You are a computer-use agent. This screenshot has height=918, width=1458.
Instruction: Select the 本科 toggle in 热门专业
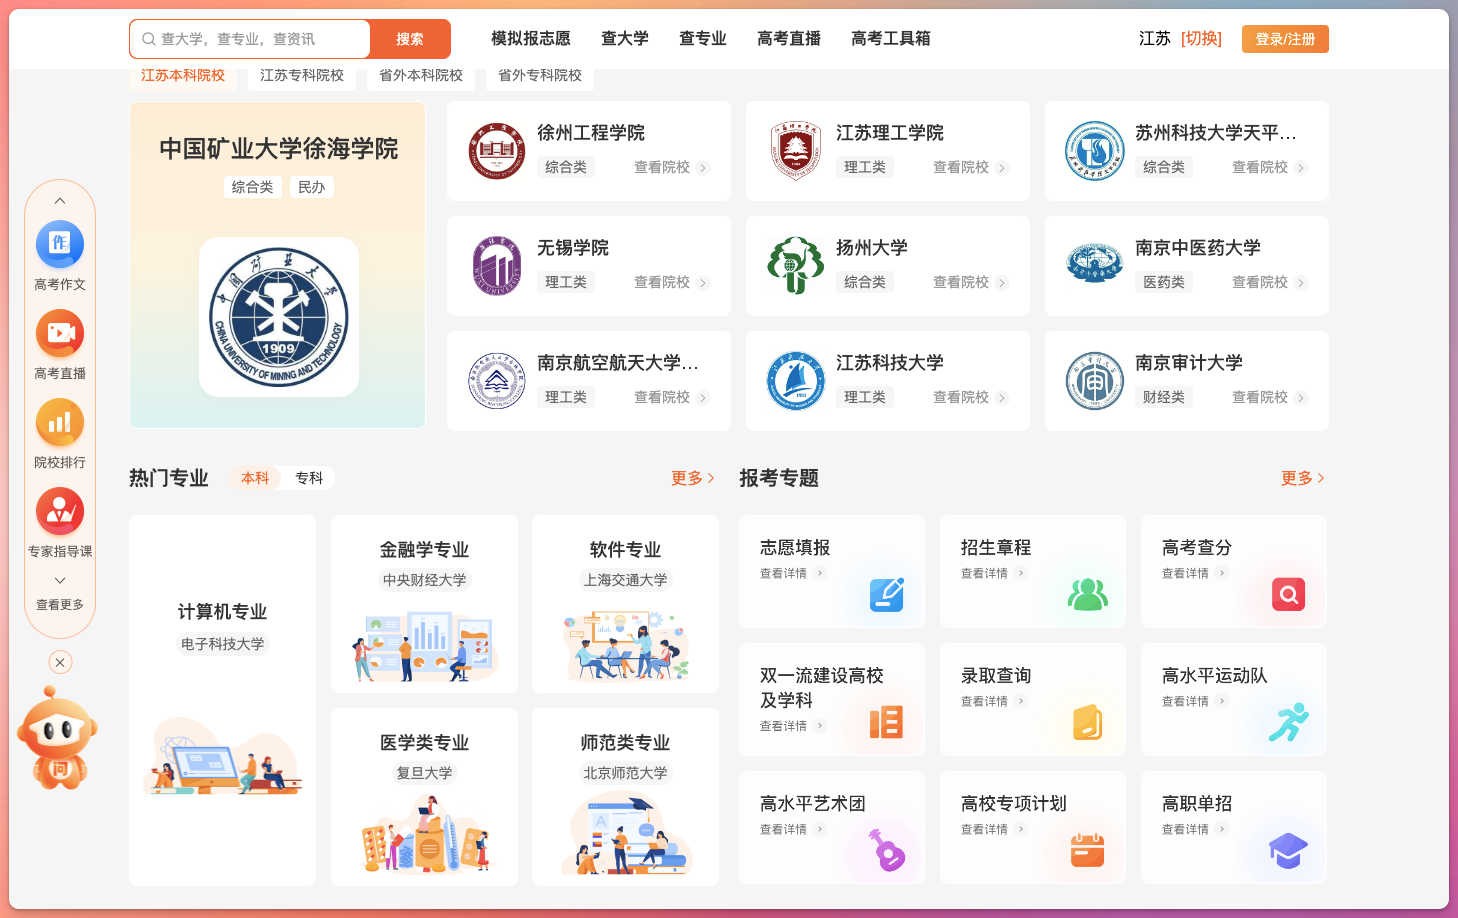point(255,478)
